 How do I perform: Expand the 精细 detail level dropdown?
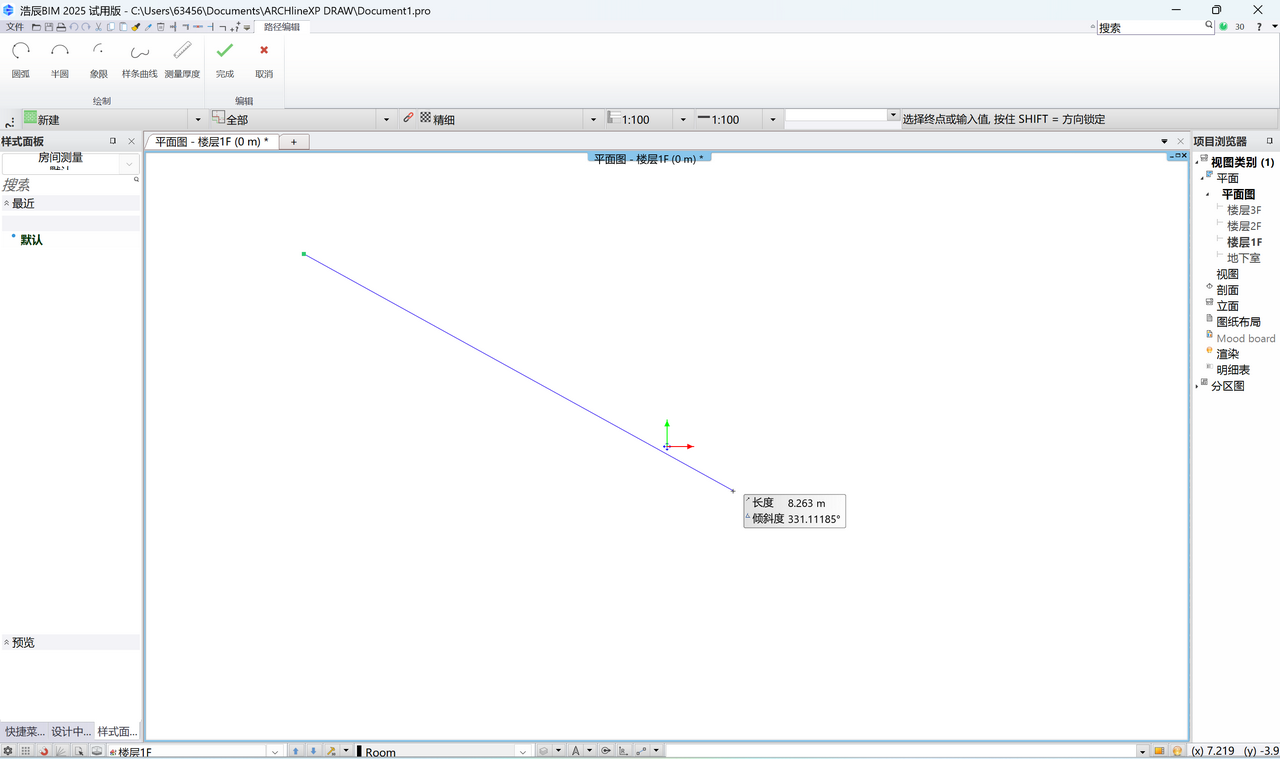pos(593,120)
